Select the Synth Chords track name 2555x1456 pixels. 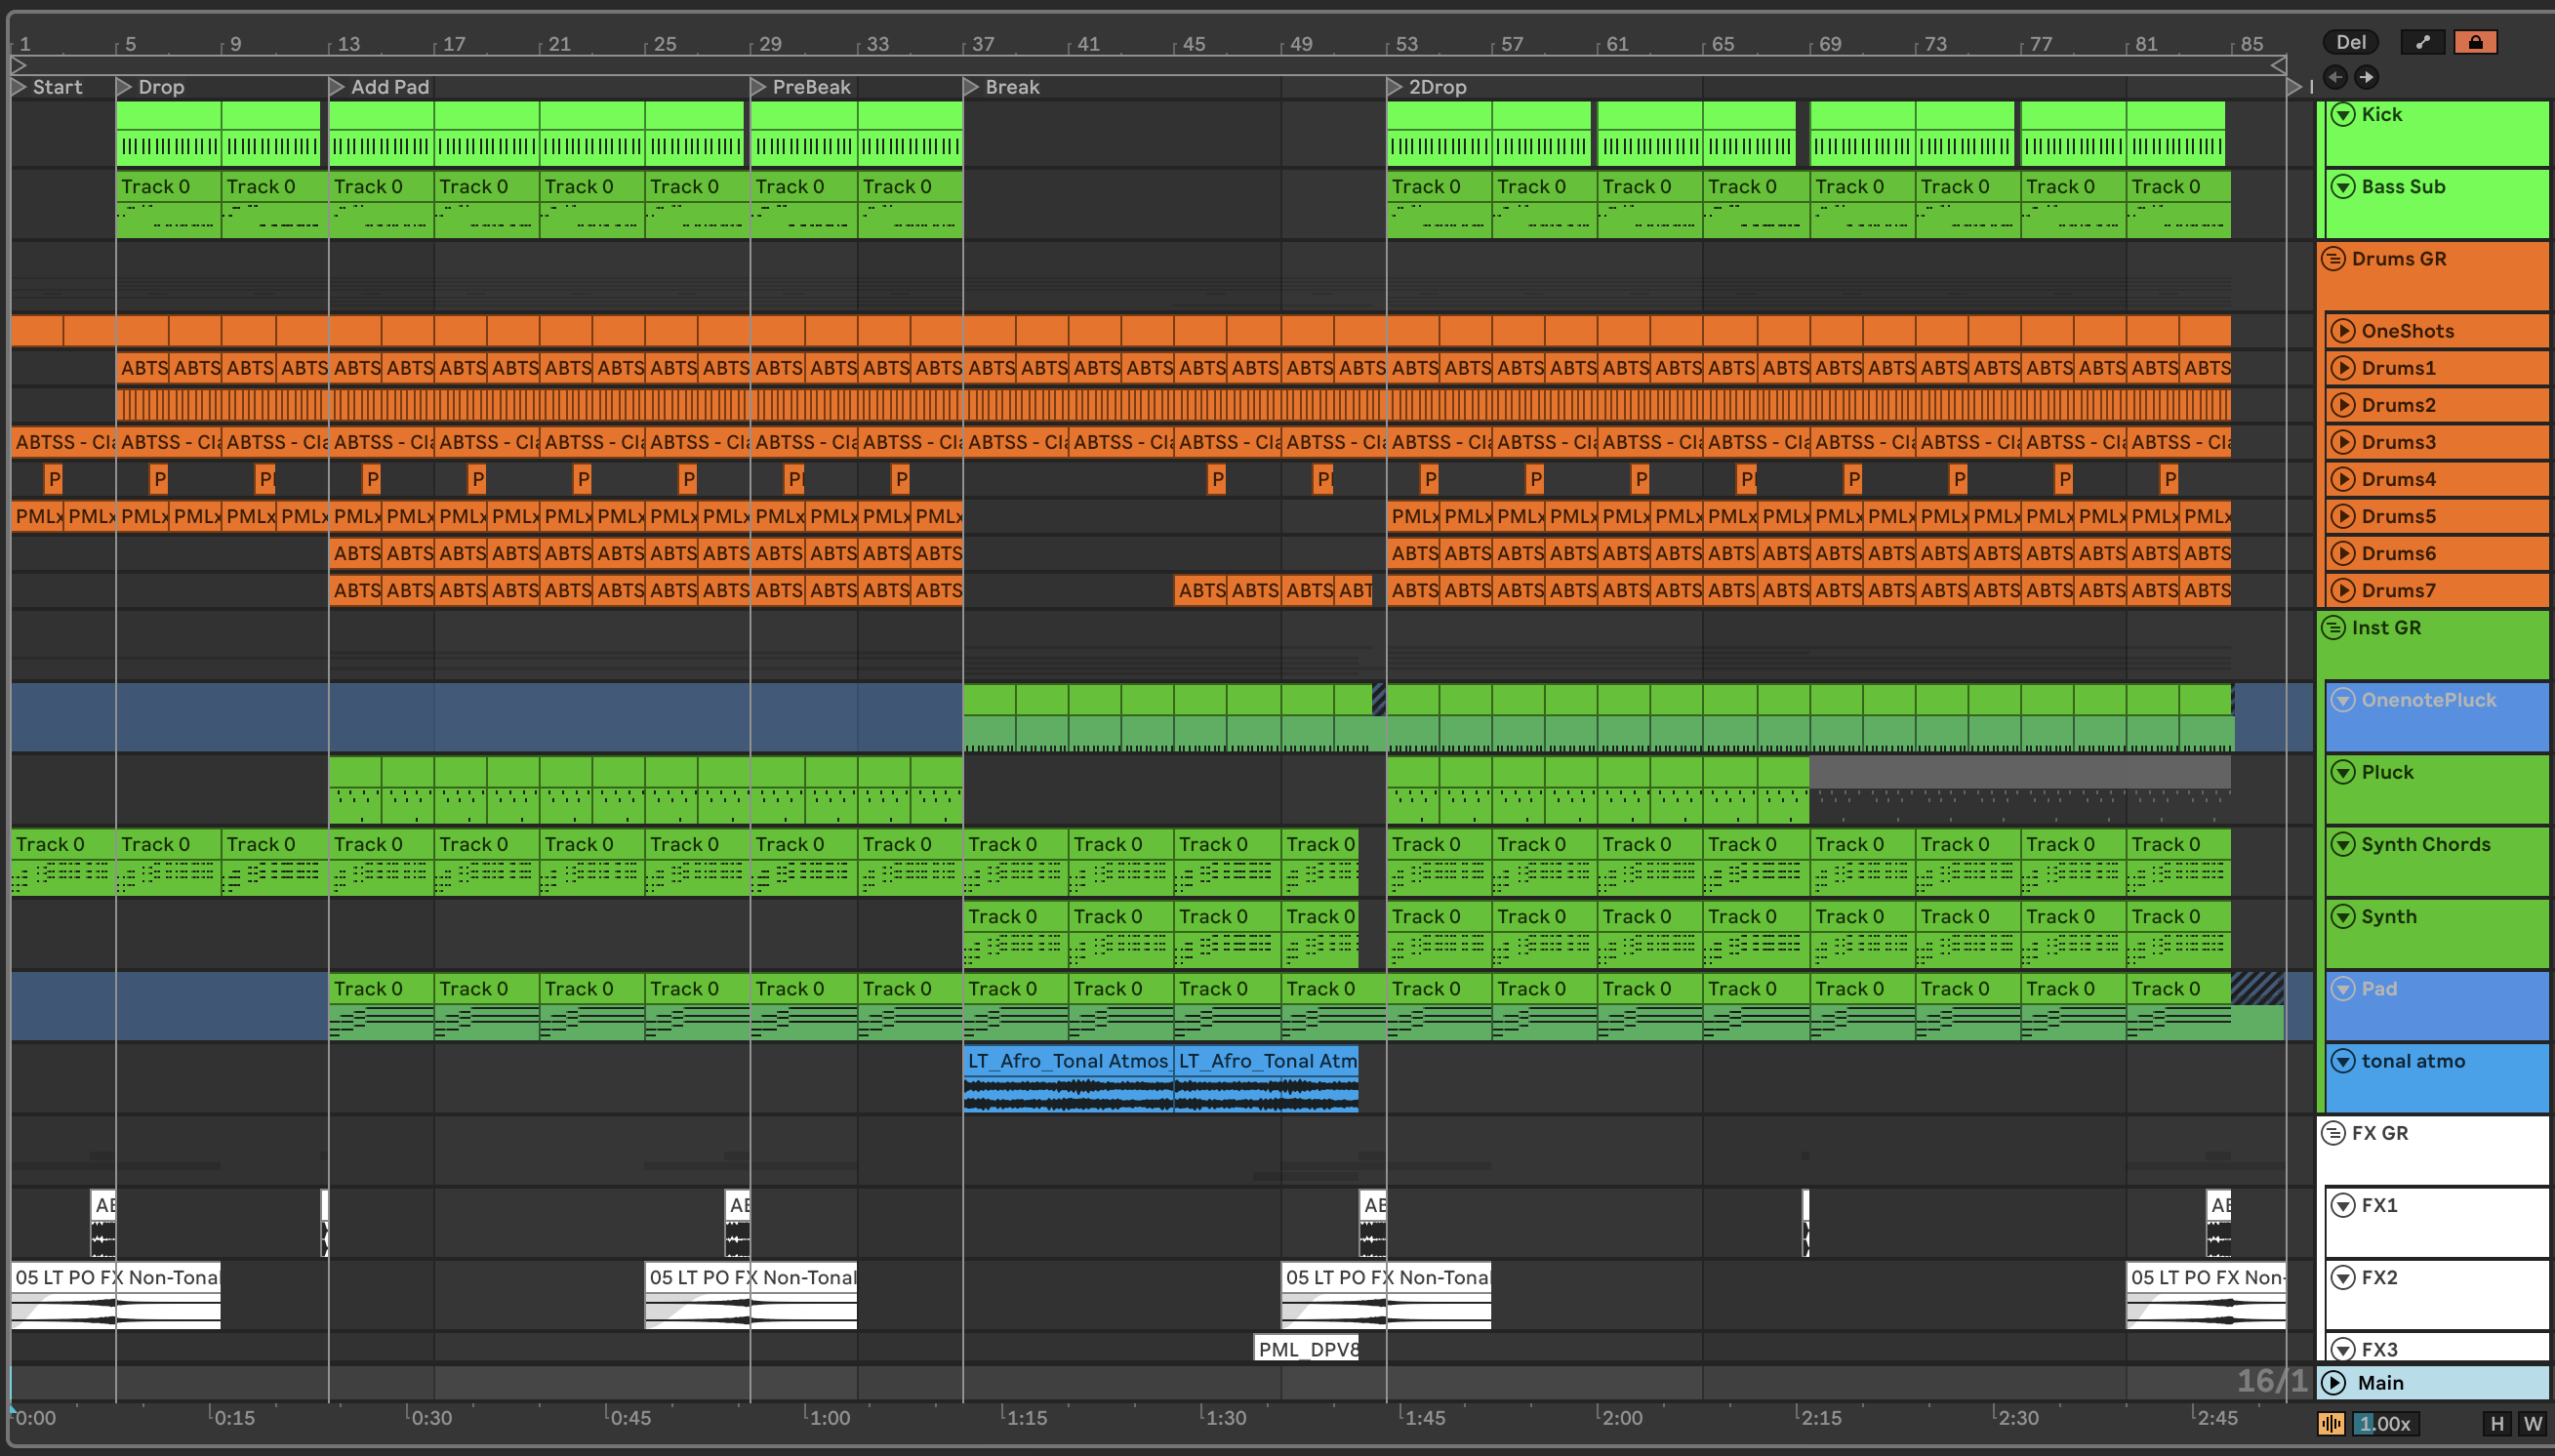pyautogui.click(x=2426, y=844)
